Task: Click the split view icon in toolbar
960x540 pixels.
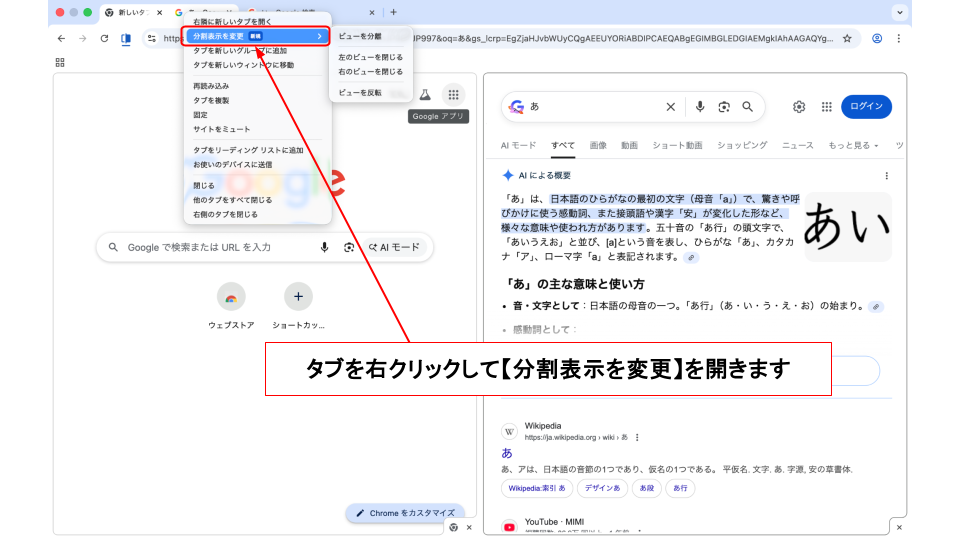Action: point(126,38)
